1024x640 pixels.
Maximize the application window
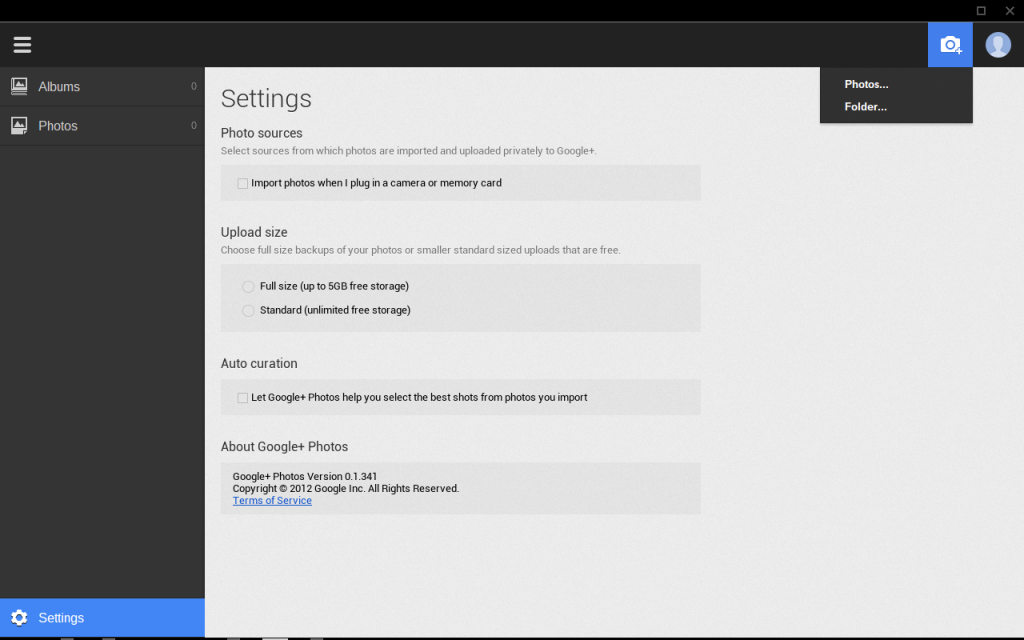pos(981,10)
